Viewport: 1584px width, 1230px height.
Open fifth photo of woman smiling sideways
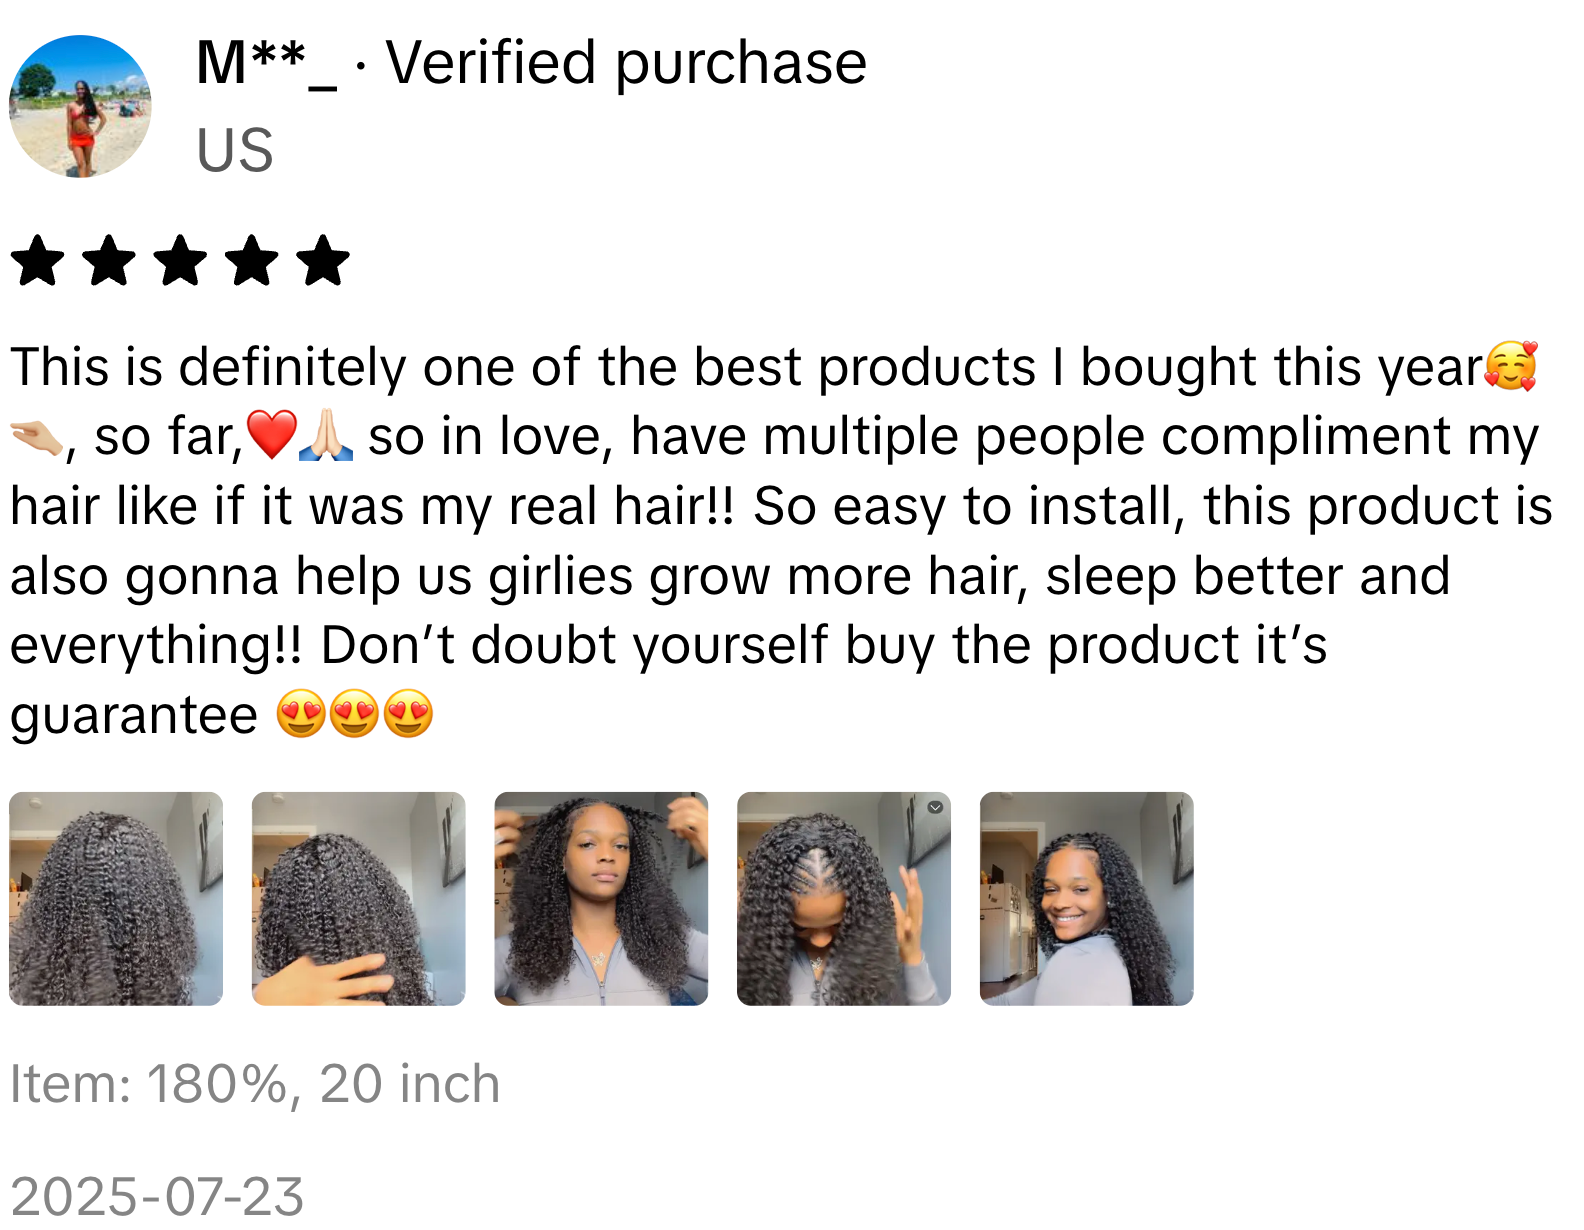tap(1087, 899)
